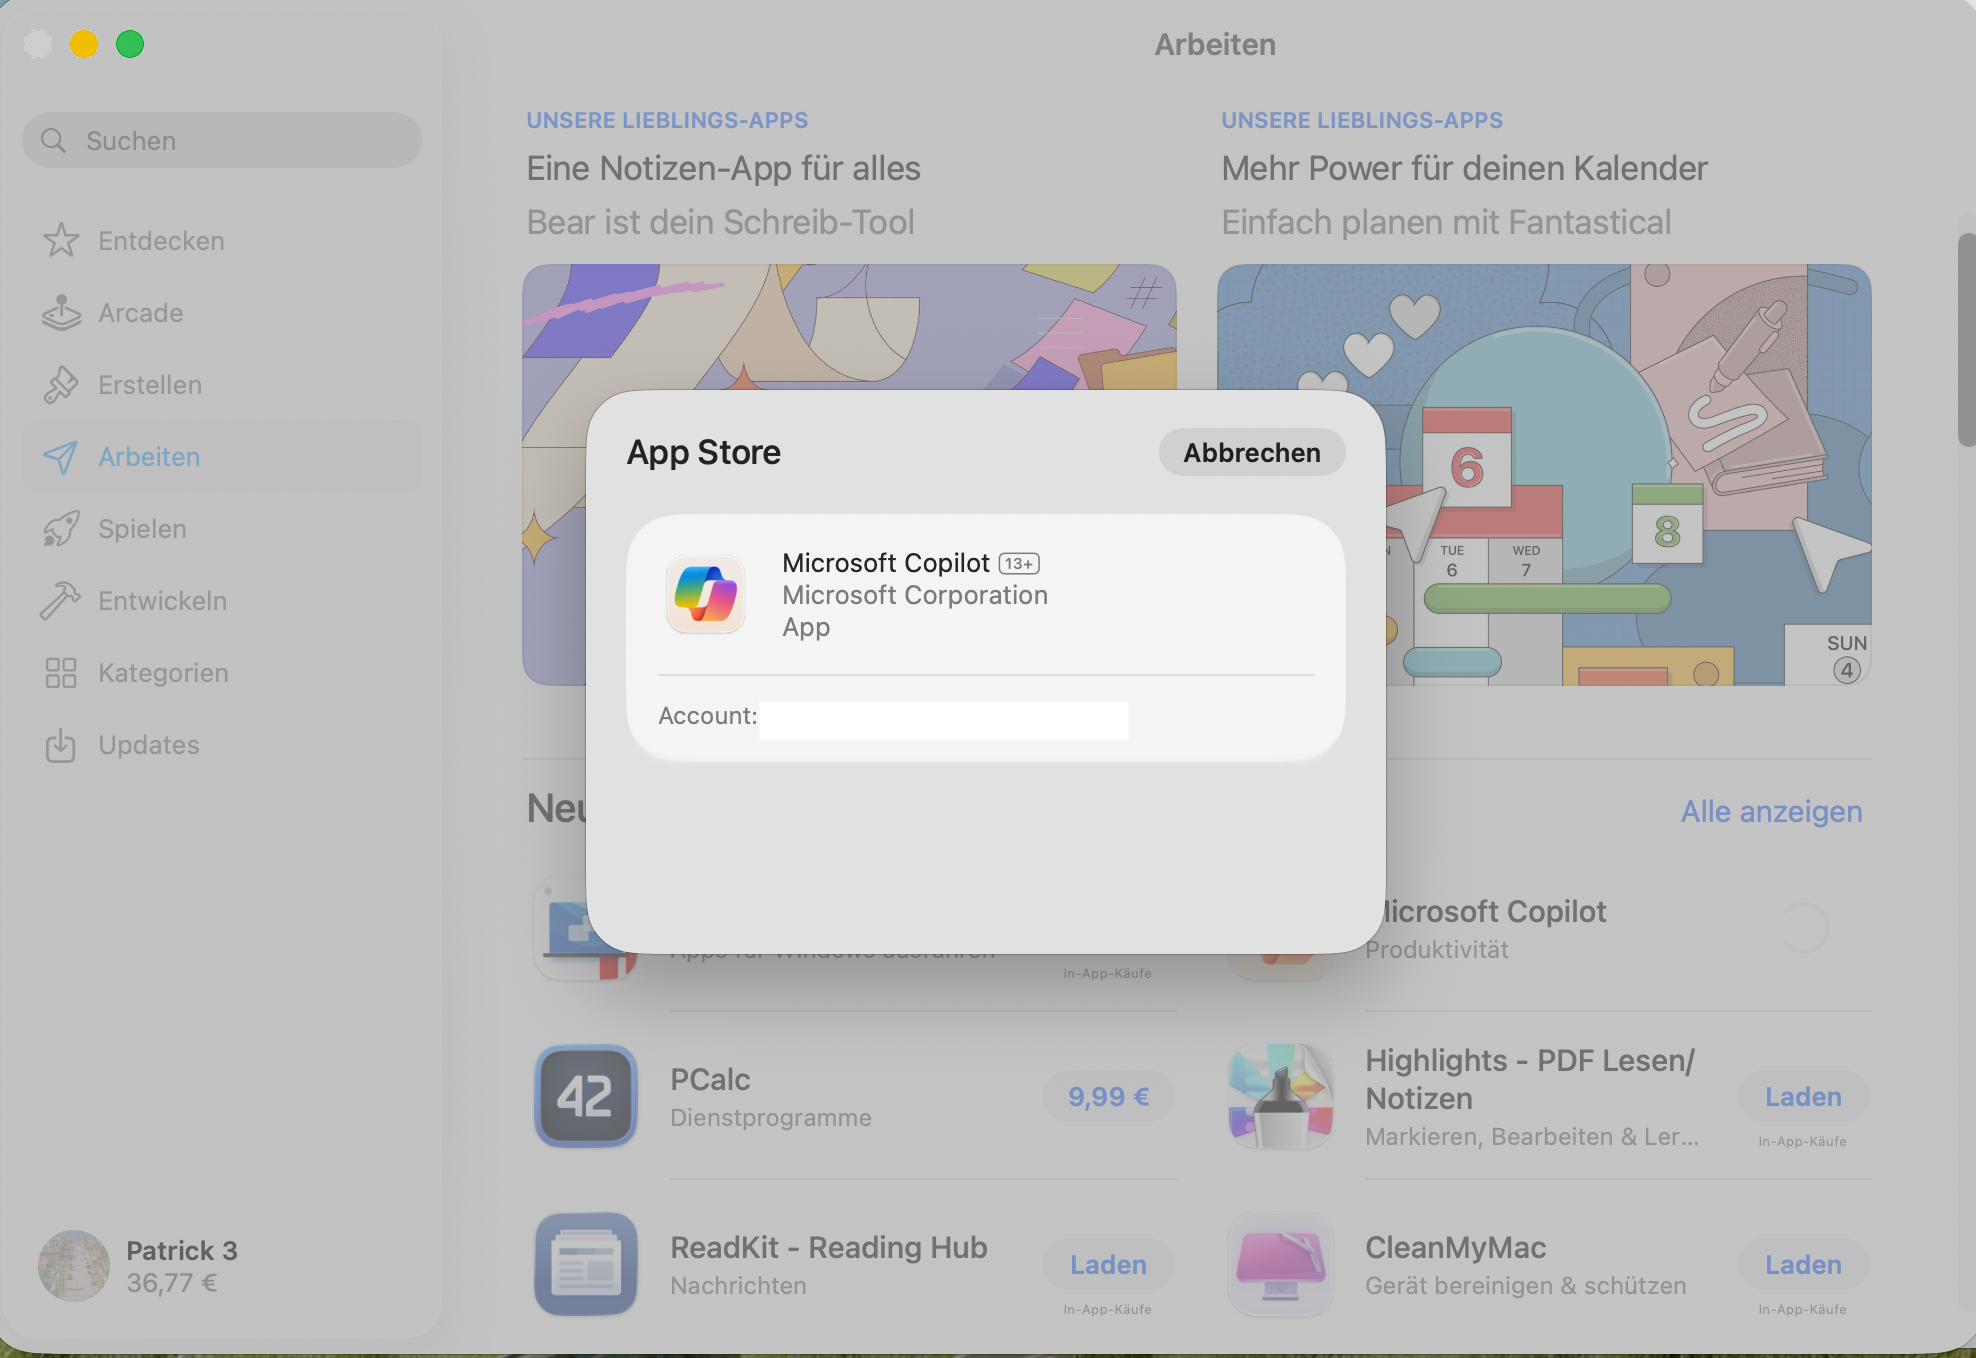Screen dimensions: 1976x1358
Task: Open Arcade via the joystick icon
Action: click(x=61, y=313)
